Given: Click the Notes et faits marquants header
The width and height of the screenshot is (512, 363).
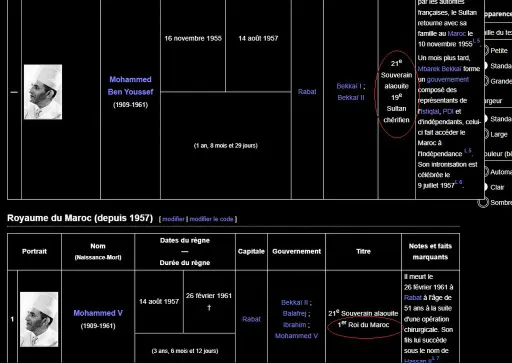Looking at the screenshot, I should 430,251.
